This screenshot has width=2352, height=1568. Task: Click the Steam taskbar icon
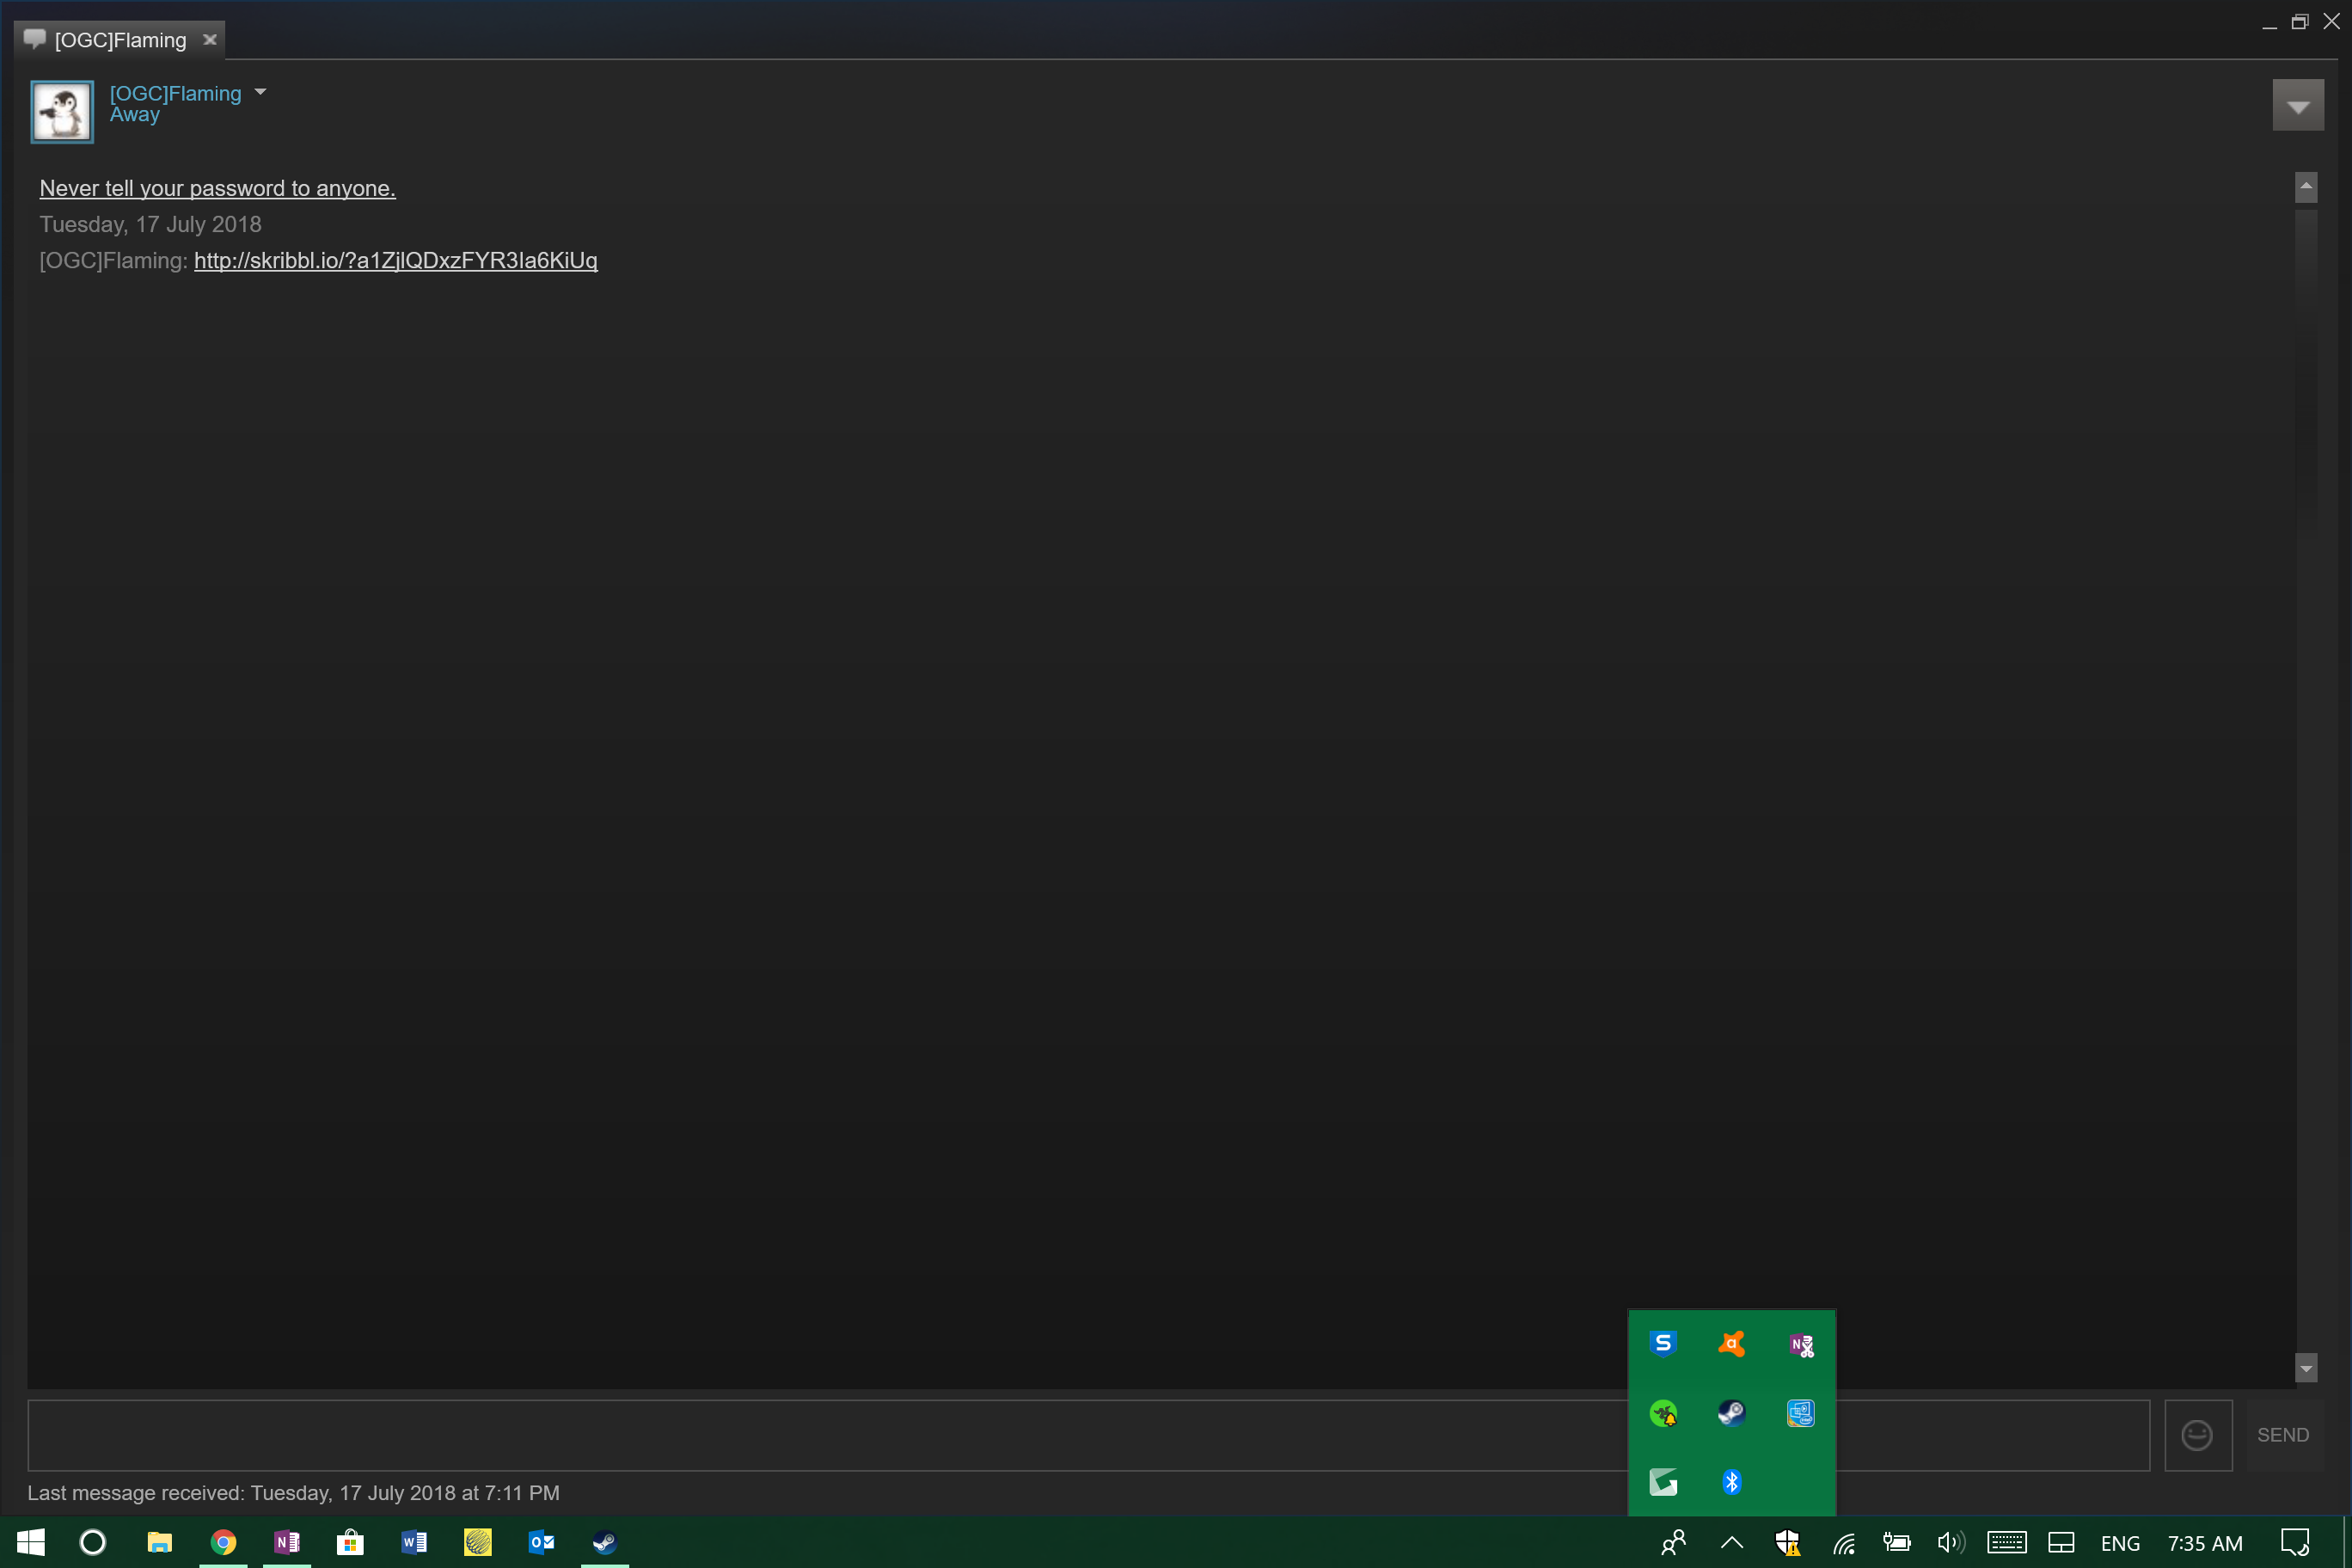[604, 1542]
